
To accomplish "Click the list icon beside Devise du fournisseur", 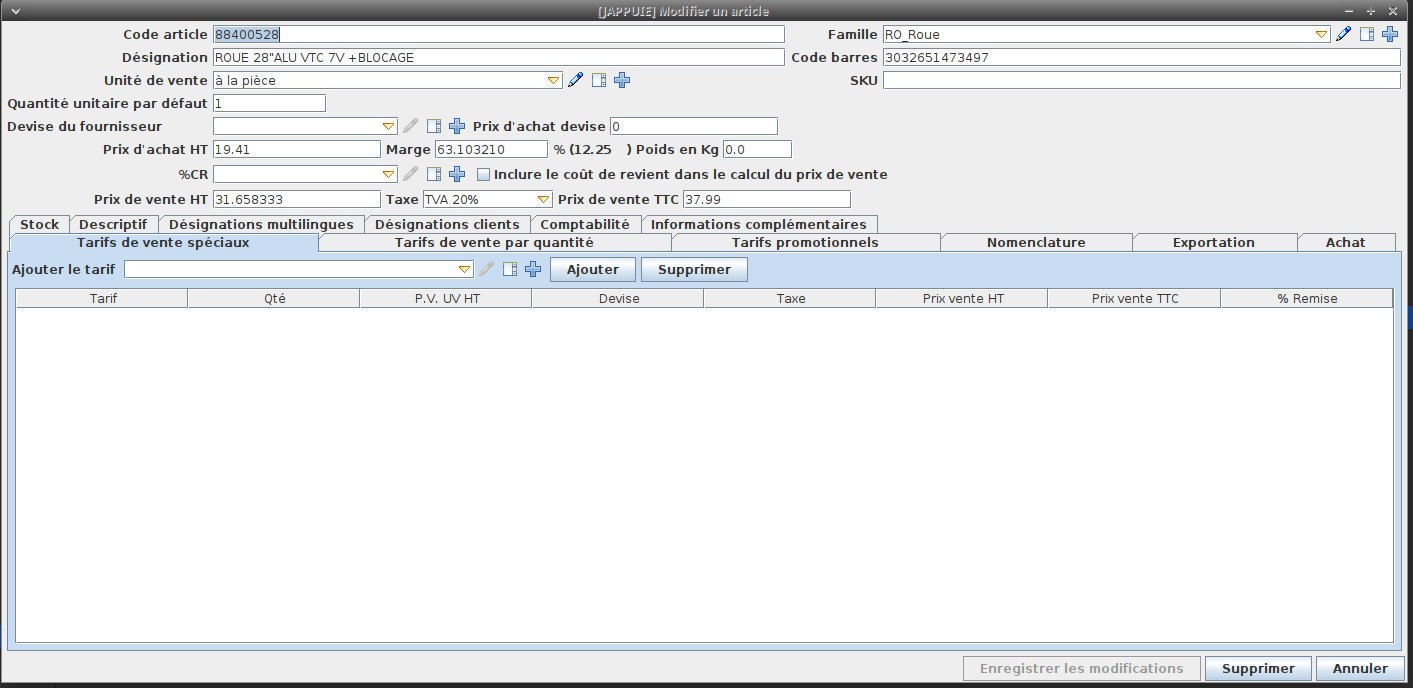I will 434,127.
